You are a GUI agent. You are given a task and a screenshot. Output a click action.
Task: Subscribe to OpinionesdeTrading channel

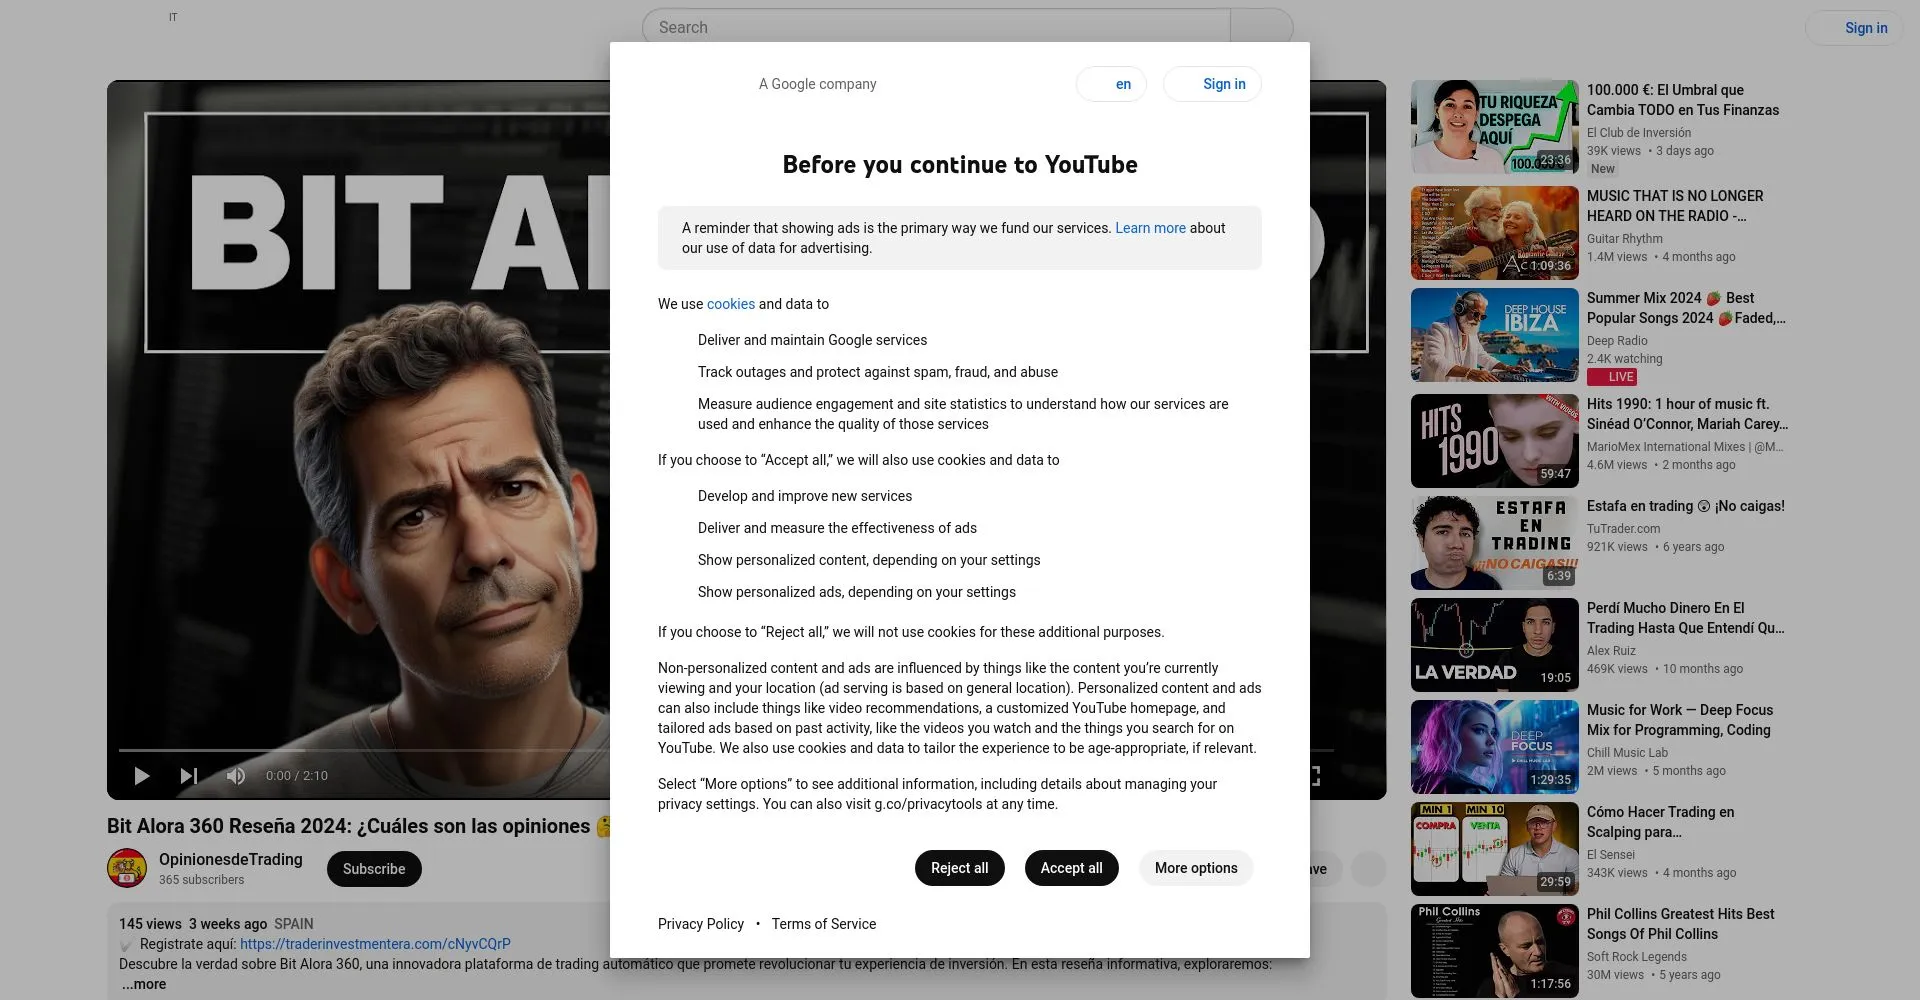pos(374,869)
